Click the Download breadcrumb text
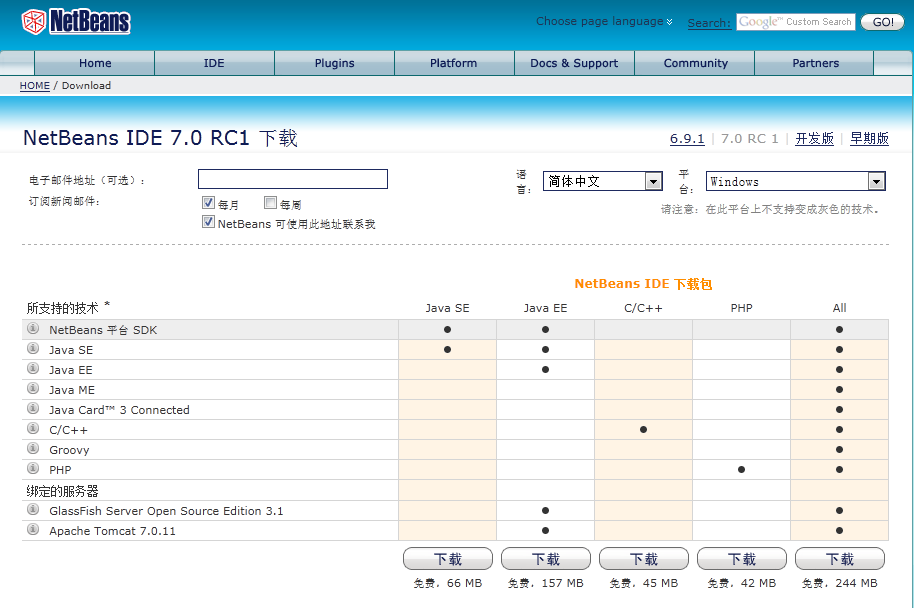914x608 pixels. pos(86,86)
